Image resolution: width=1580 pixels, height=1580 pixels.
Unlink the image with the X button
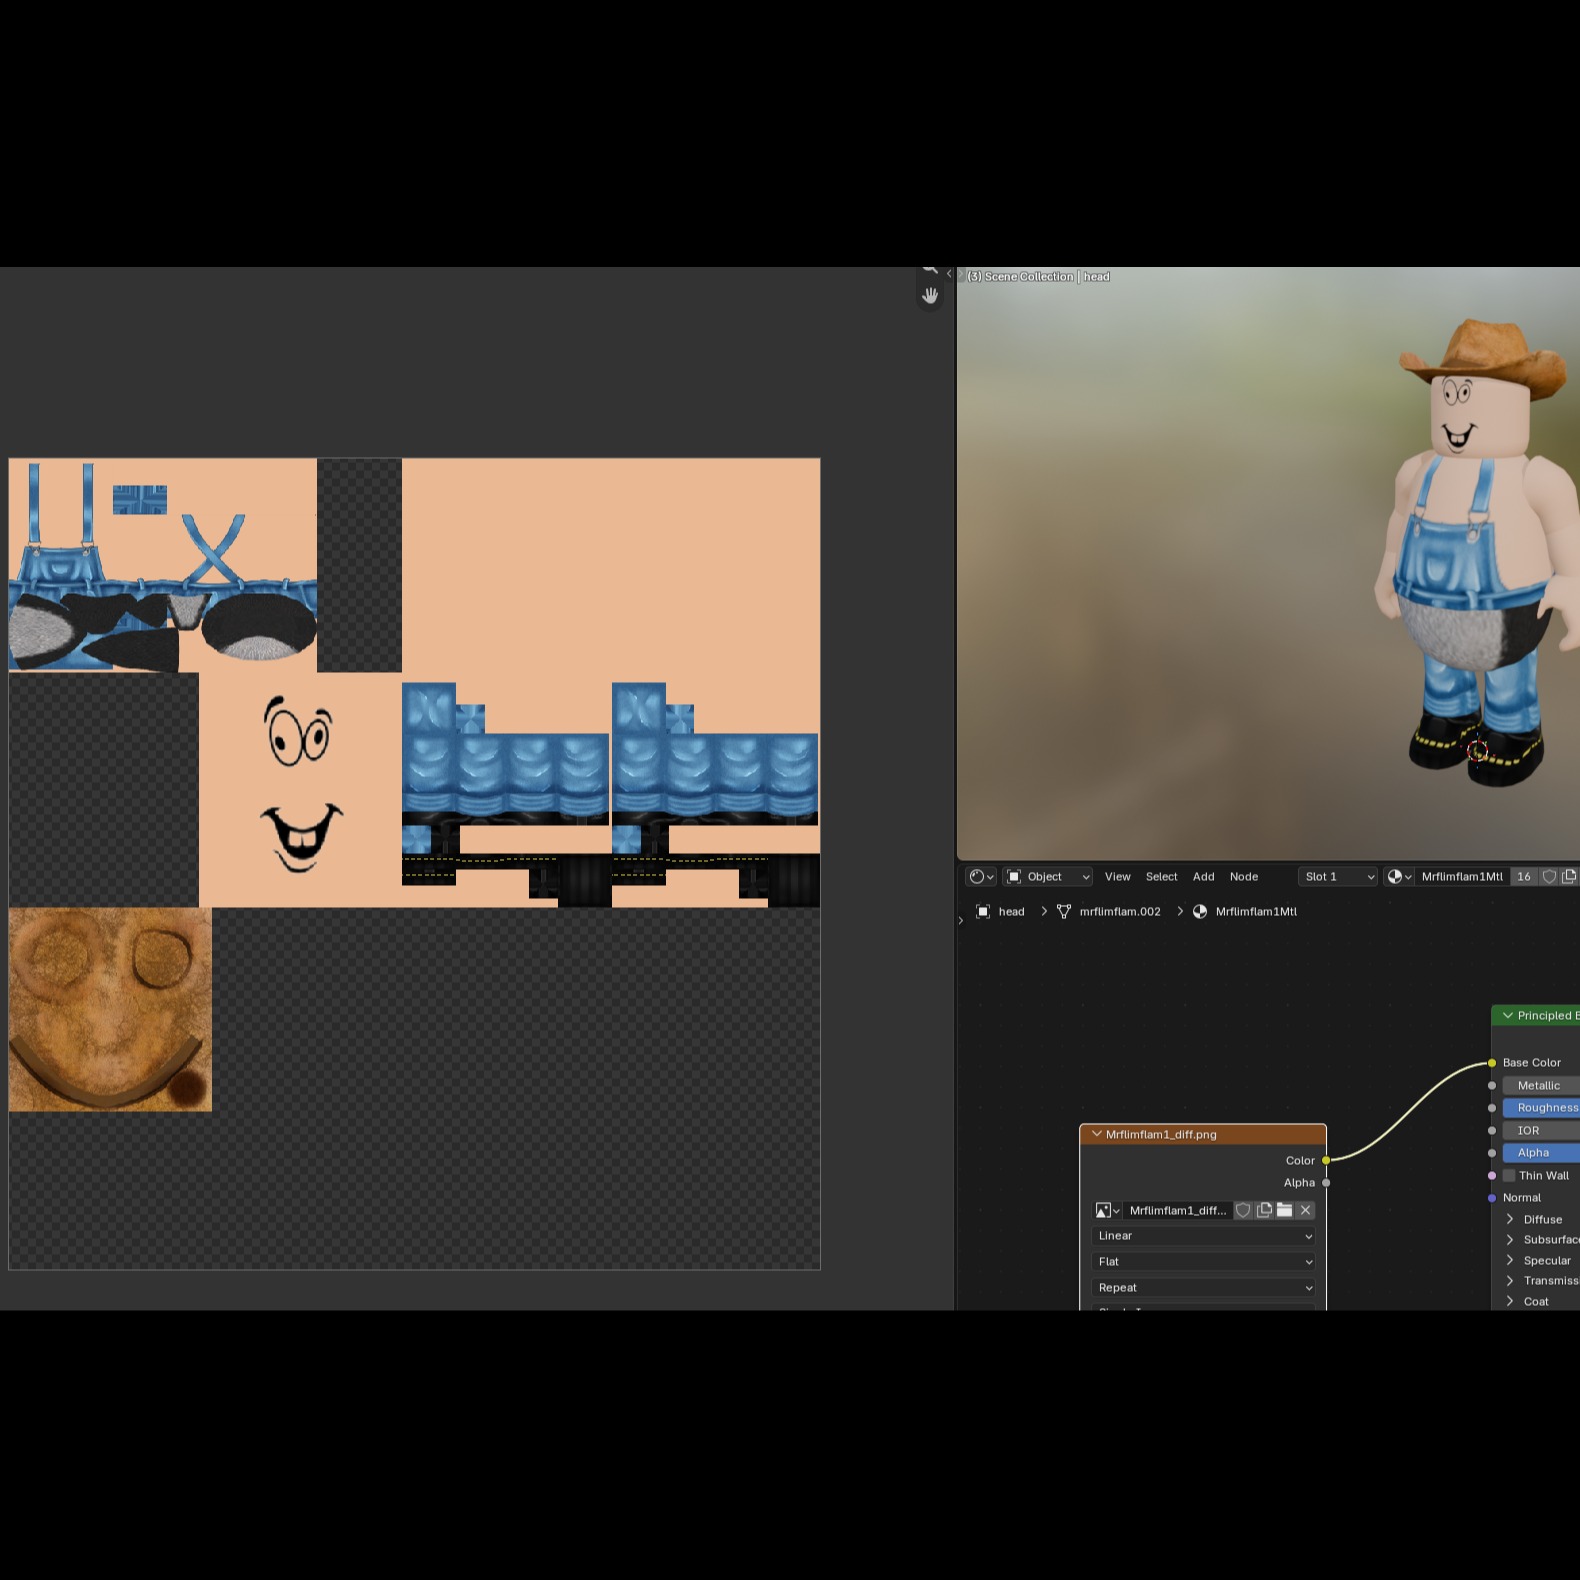click(1305, 1211)
